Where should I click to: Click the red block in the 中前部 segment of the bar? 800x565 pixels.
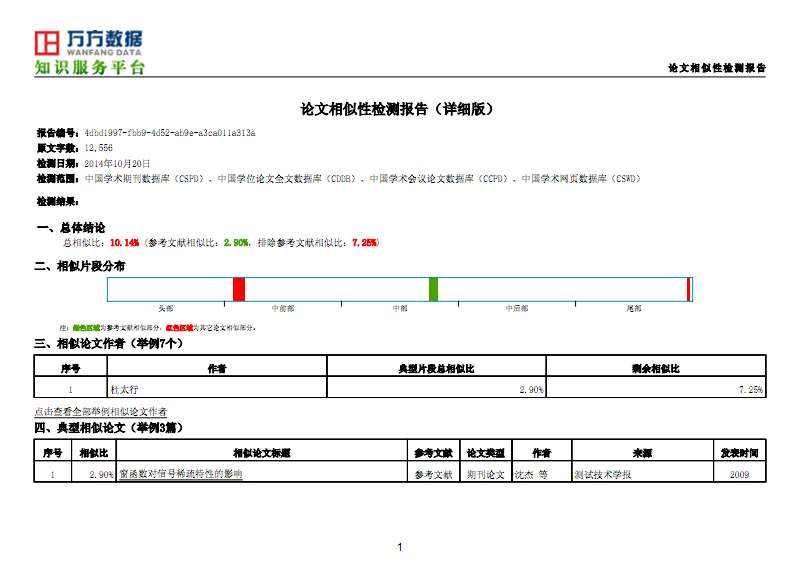[x=239, y=289]
